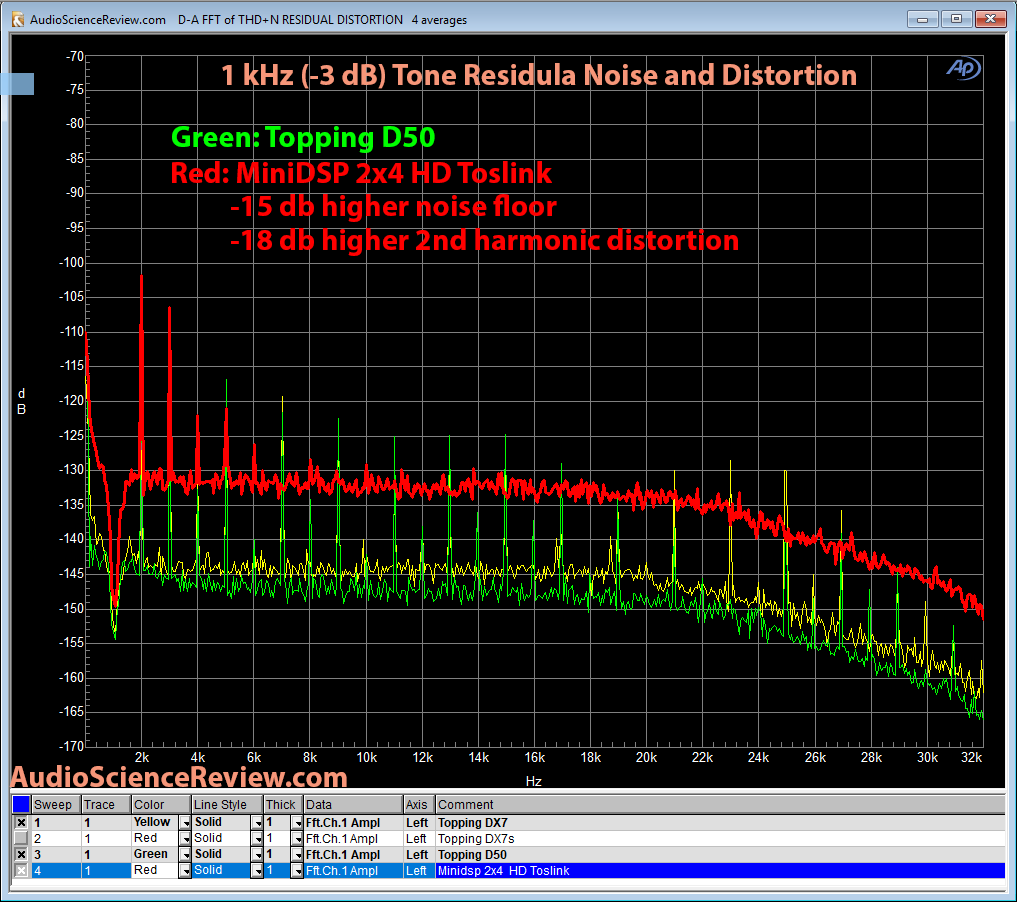The image size is (1017, 902).
Task: Open Thick dropdown for Topping DX7s
Action: [297, 838]
